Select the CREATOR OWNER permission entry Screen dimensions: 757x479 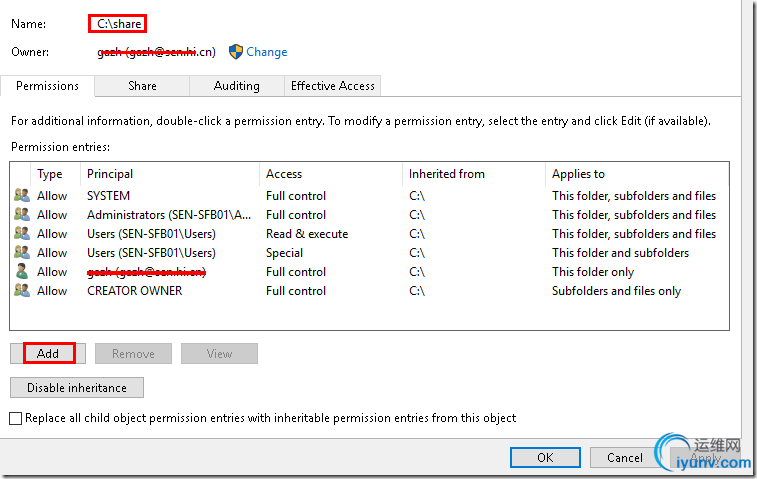click(x=134, y=291)
